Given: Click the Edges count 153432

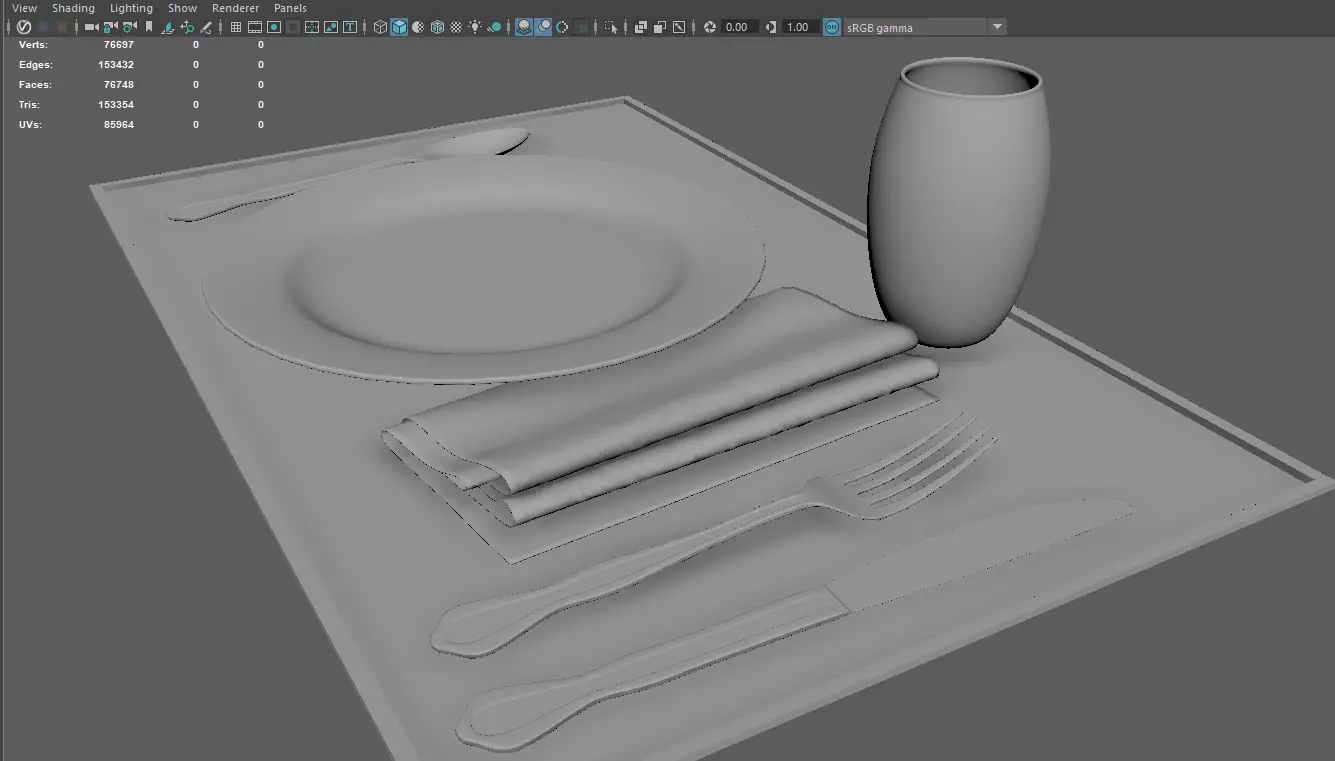Looking at the screenshot, I should click(x=115, y=65).
